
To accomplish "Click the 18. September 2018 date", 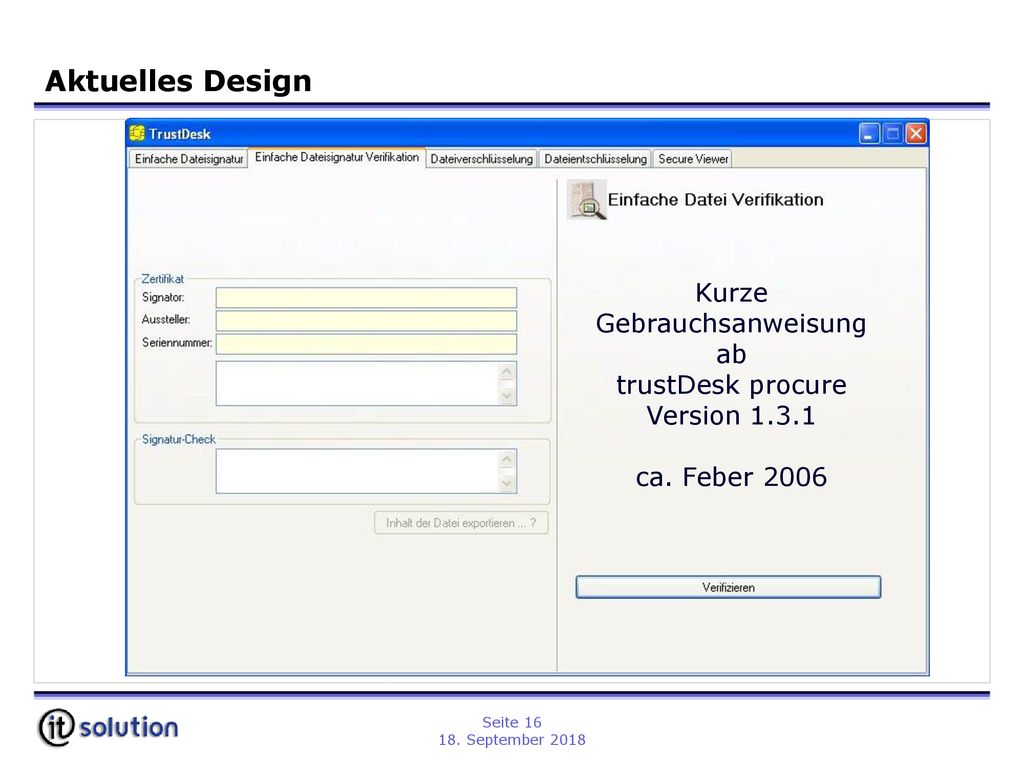I will coord(512,740).
